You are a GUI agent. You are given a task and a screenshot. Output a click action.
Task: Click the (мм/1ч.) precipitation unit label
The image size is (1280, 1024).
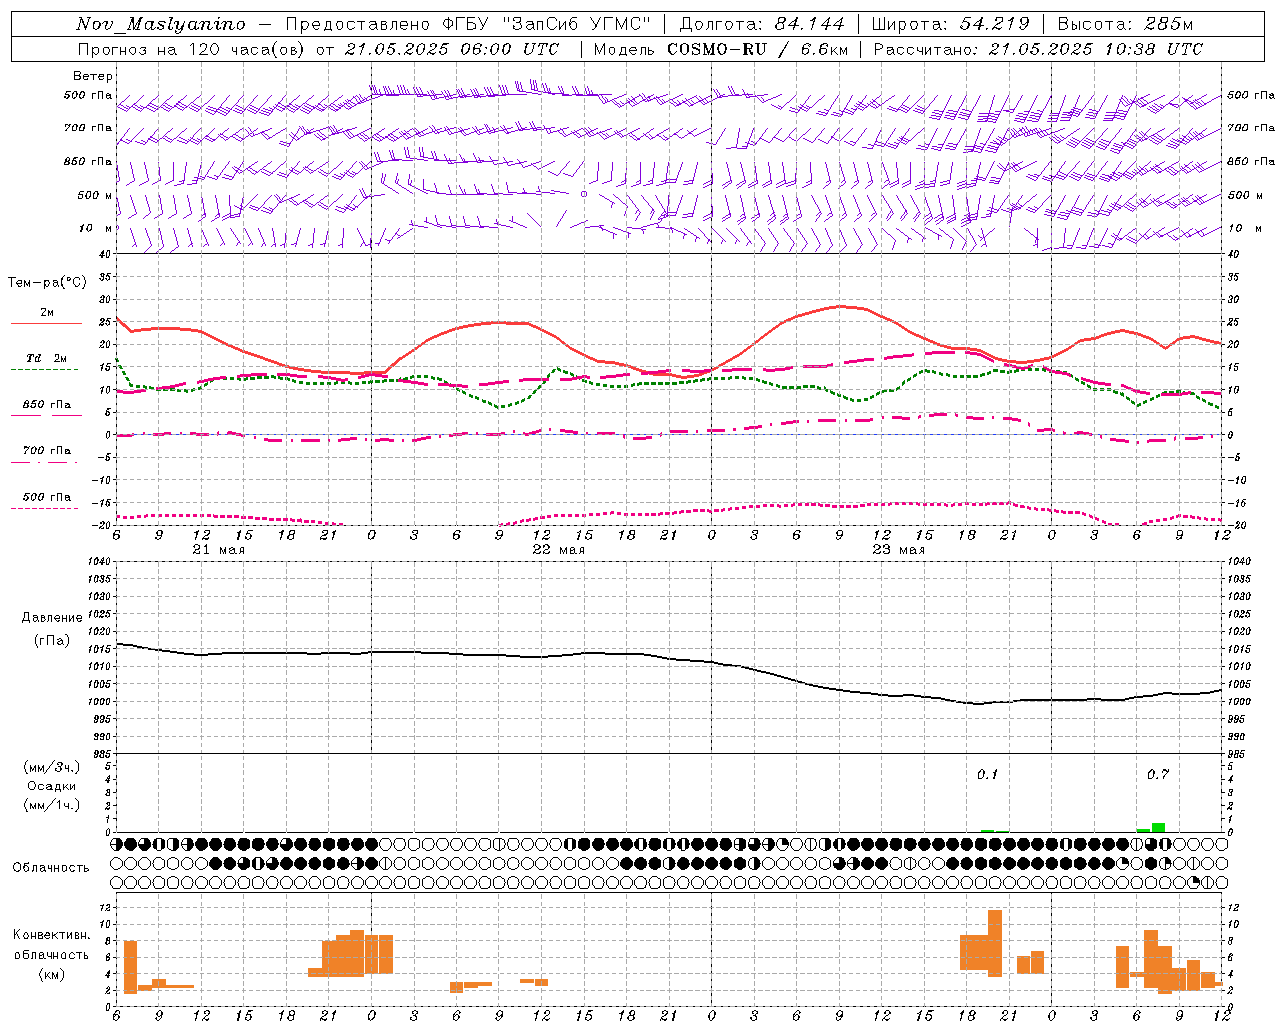52,805
